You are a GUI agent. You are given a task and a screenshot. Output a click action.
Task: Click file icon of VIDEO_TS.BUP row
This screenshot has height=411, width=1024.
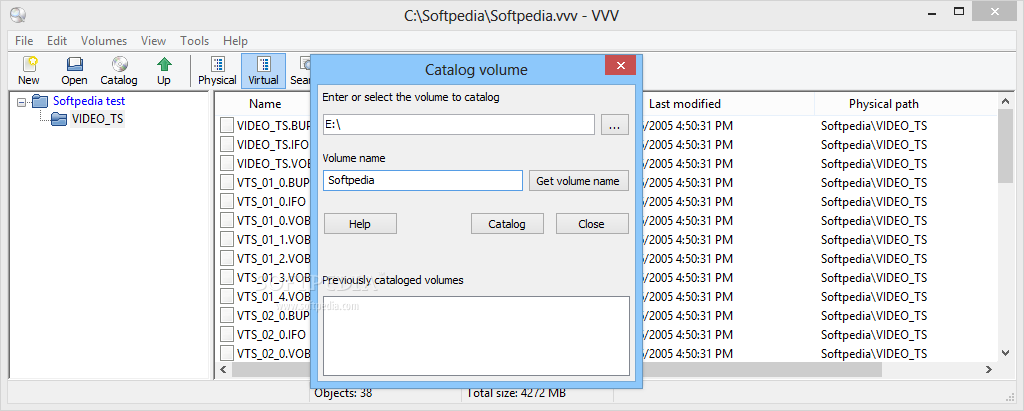click(x=227, y=125)
